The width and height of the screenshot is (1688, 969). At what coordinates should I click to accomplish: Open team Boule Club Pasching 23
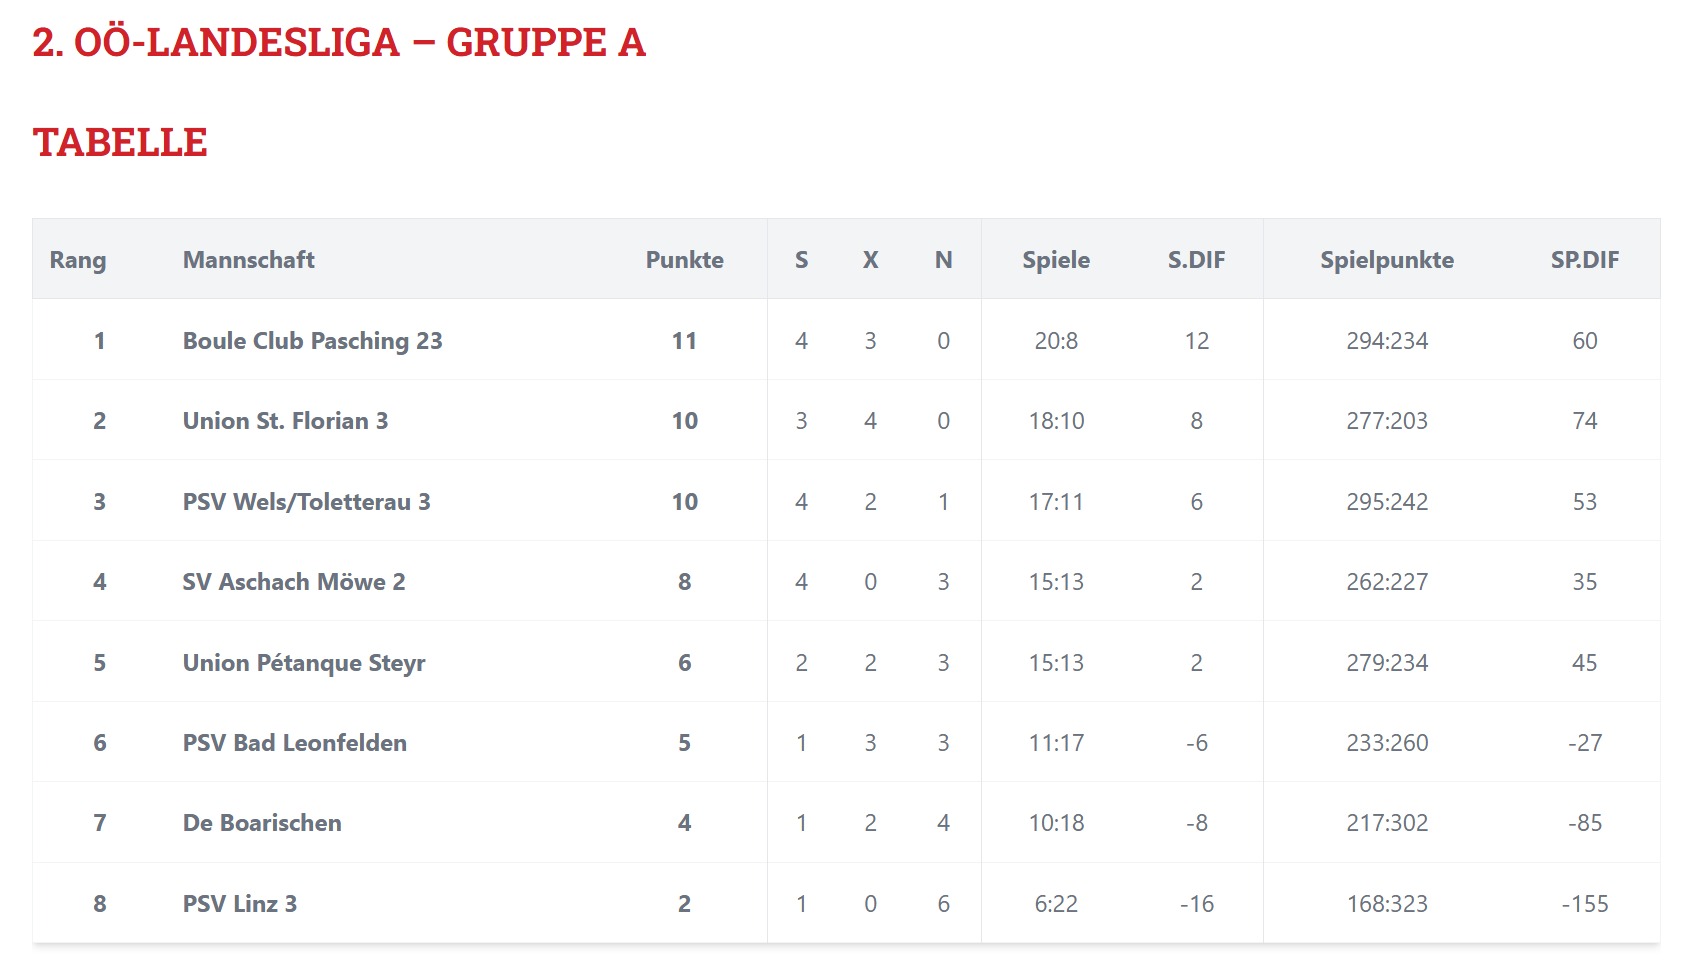pos(312,341)
